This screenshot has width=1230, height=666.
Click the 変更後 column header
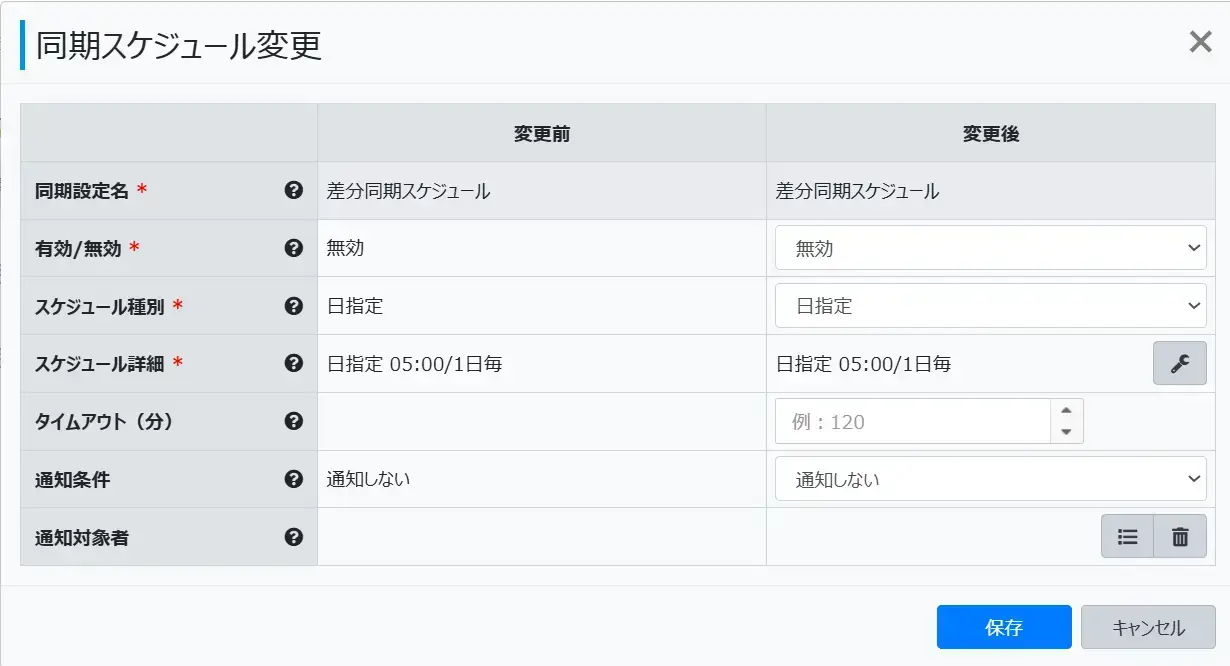(990, 134)
